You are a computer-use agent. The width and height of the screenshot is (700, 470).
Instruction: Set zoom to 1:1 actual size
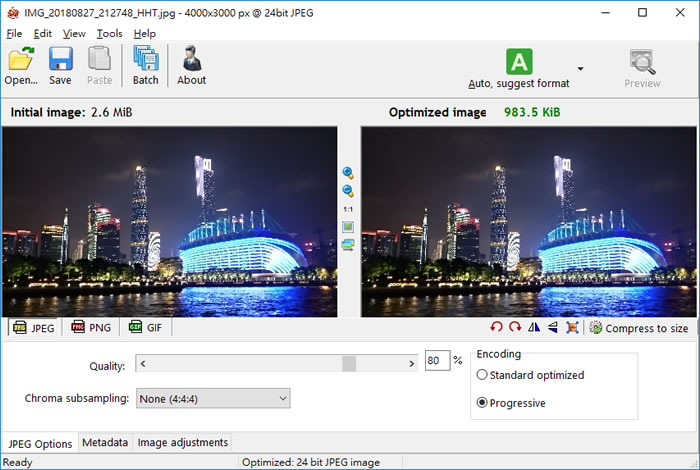tap(348, 209)
